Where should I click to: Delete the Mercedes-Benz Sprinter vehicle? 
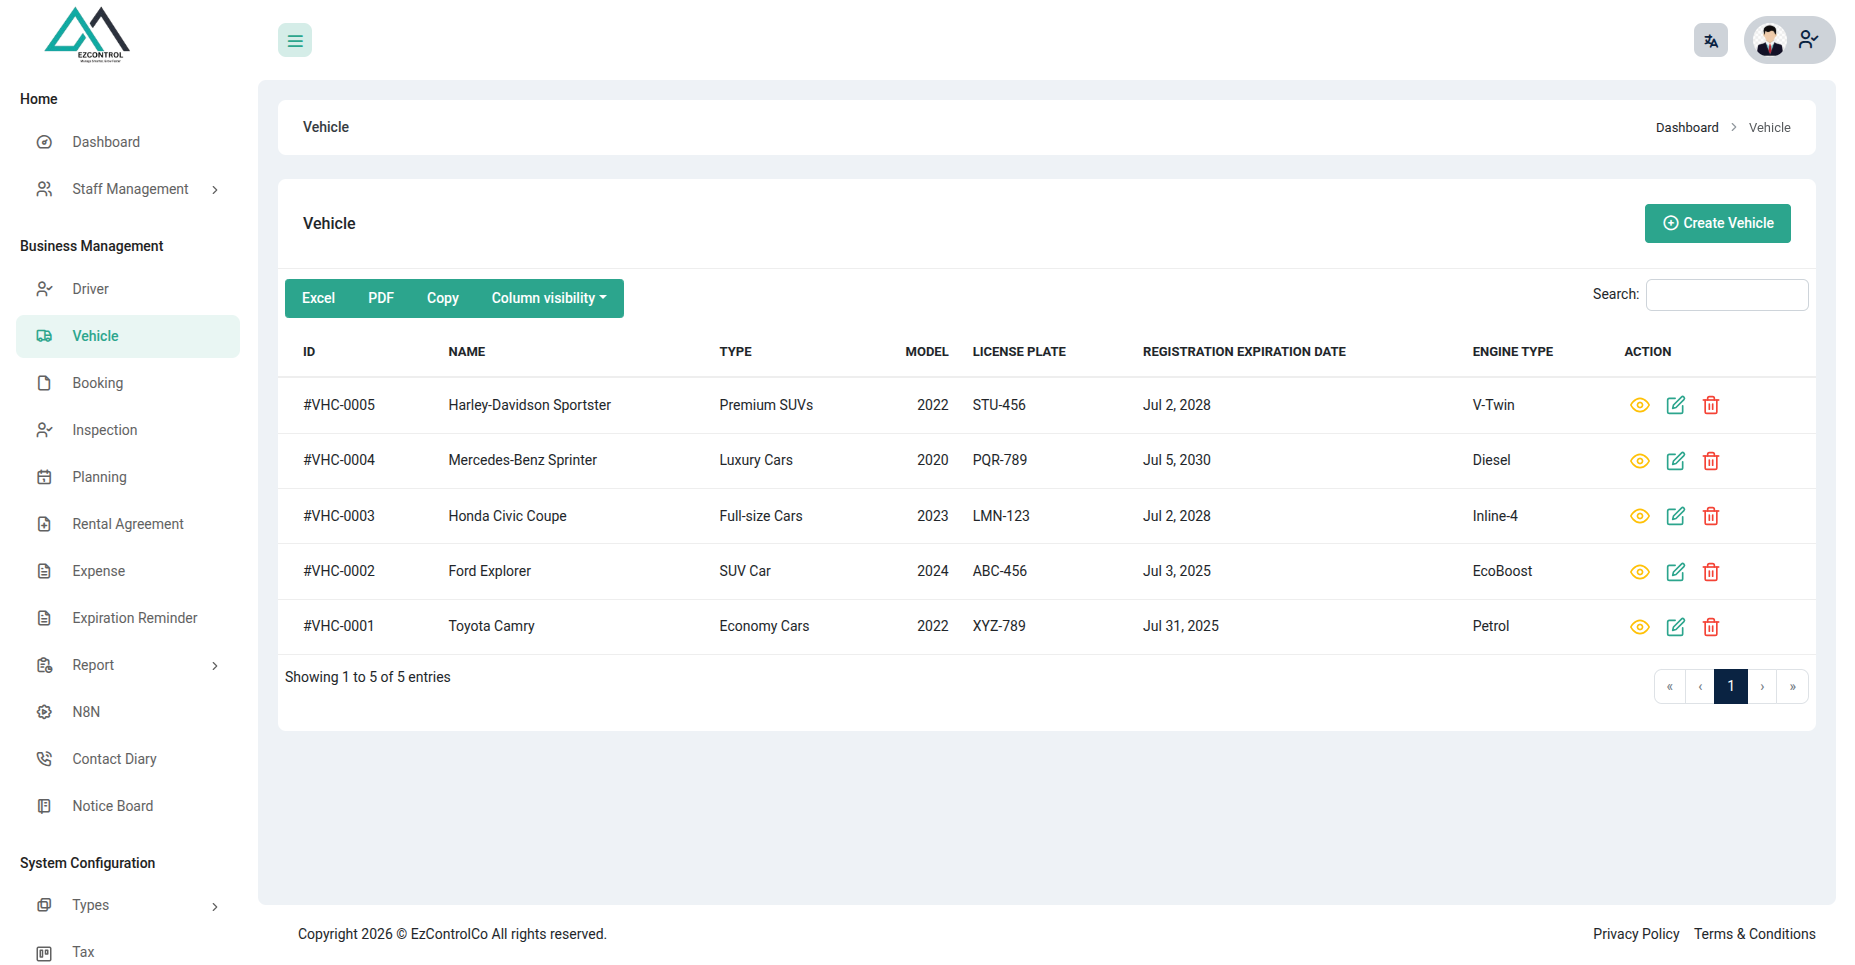[x=1711, y=461]
